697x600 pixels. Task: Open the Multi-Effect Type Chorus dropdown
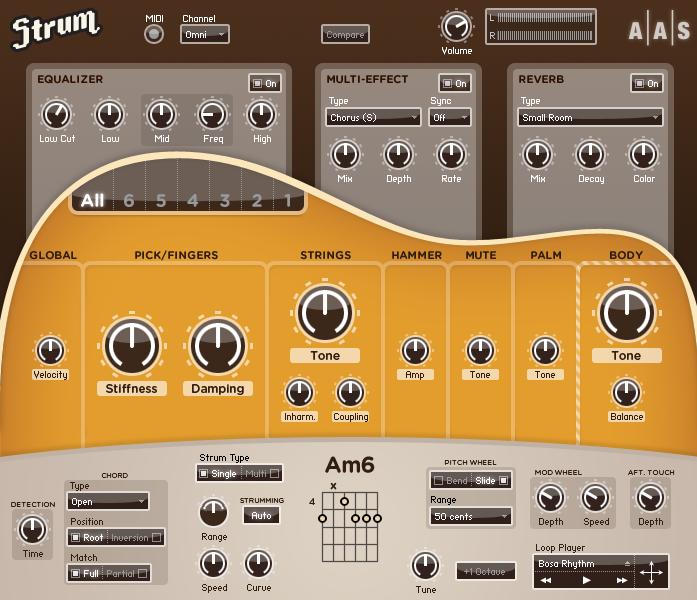click(x=373, y=117)
